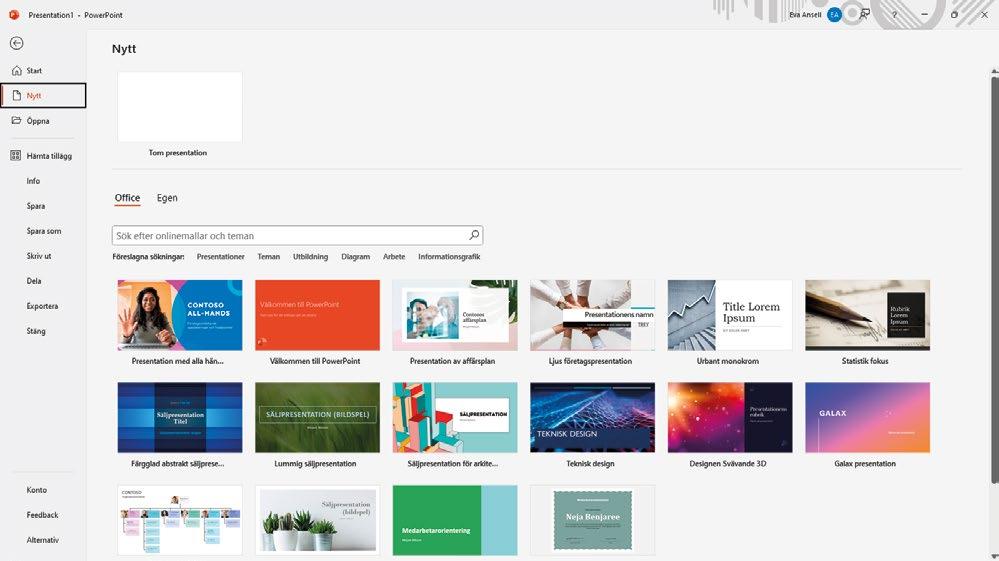Select green Medarbetarorientering template

pos(455,520)
